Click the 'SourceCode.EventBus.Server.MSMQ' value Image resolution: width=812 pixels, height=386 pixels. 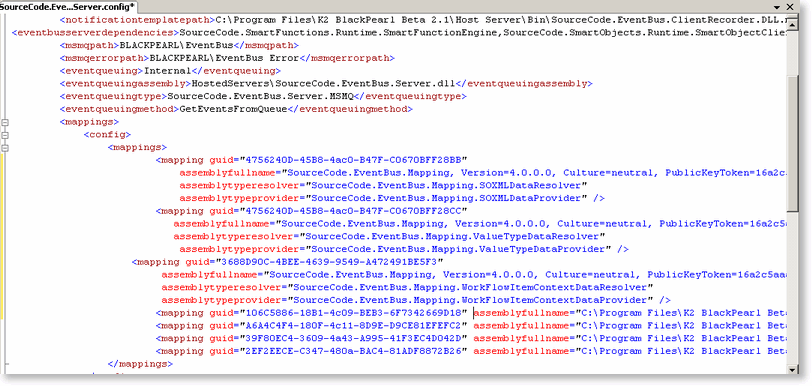point(261,96)
